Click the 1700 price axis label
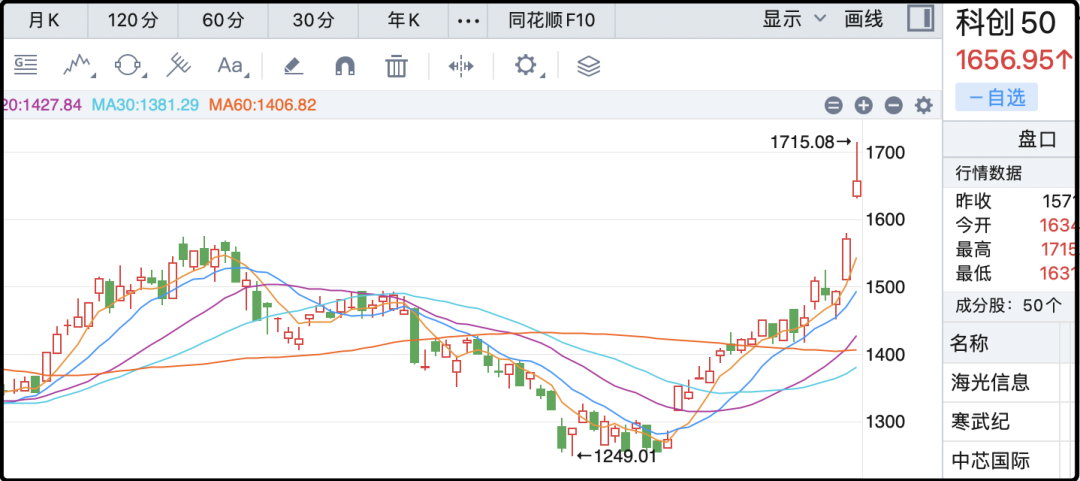The width and height of the screenshot is (1080, 481). pyautogui.click(x=886, y=152)
